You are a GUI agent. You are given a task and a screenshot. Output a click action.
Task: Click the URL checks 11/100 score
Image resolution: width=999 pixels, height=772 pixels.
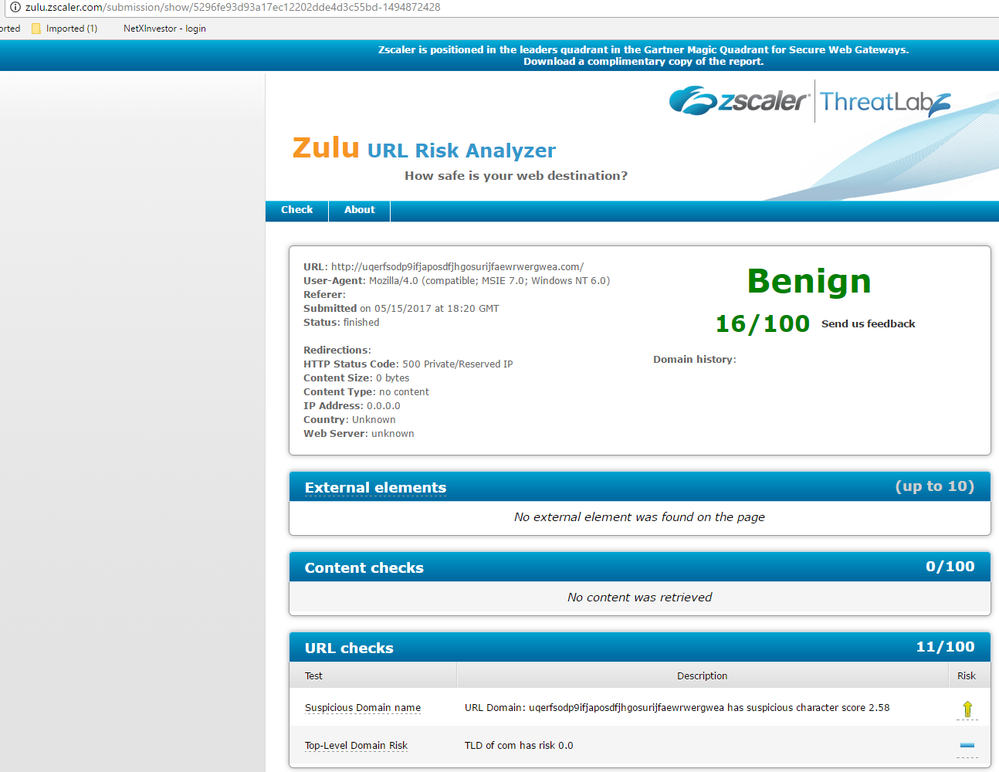click(x=945, y=647)
